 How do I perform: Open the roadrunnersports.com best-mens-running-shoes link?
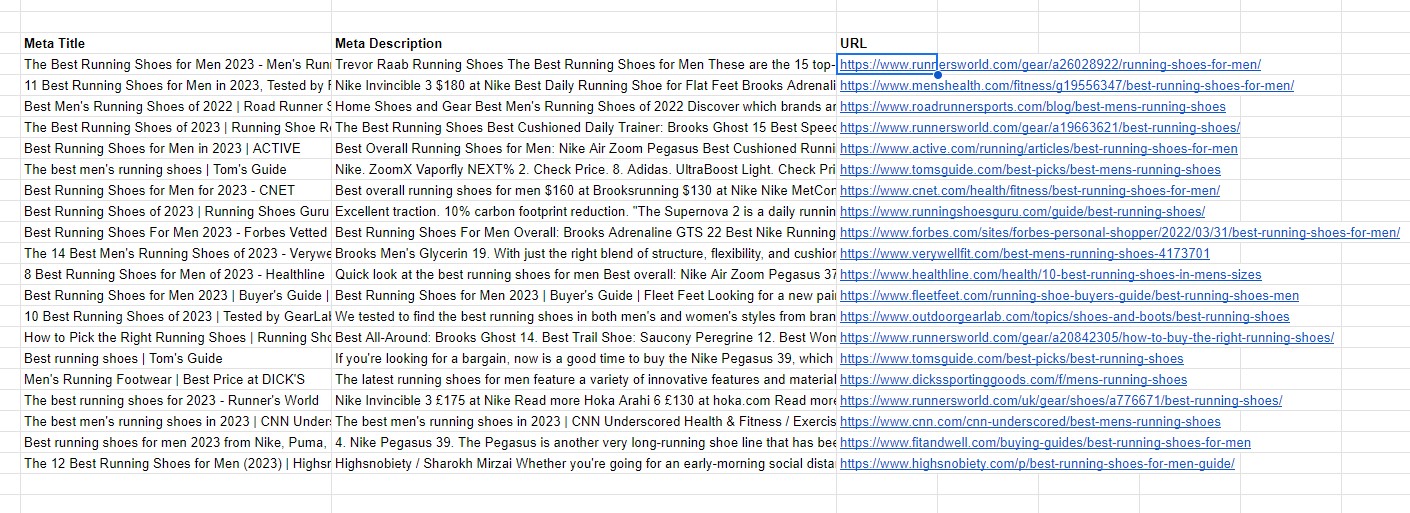pyautogui.click(x=1033, y=107)
